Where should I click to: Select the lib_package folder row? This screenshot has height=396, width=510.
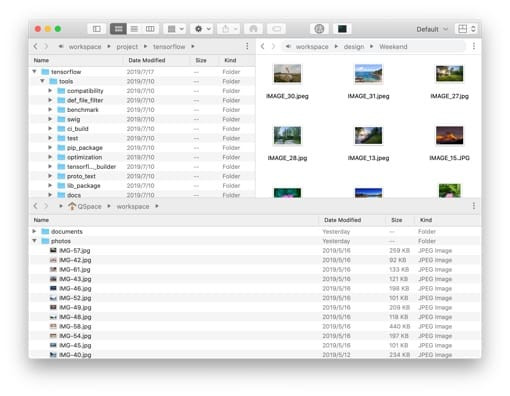[142, 186]
